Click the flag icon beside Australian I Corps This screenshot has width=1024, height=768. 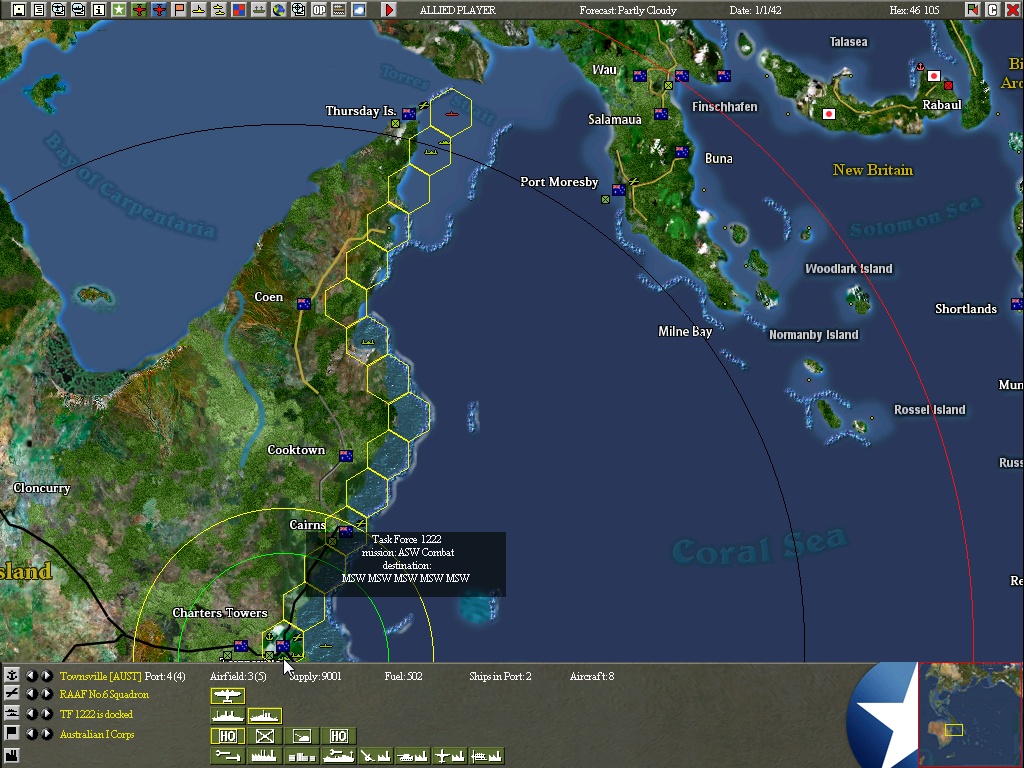pyautogui.click(x=11, y=733)
